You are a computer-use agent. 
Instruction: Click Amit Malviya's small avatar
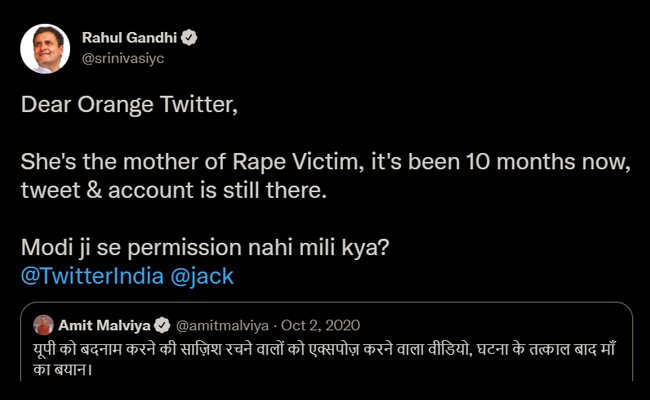(x=43, y=325)
